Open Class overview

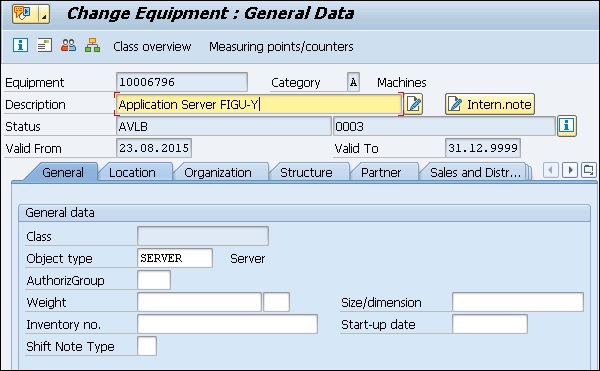[152, 47]
